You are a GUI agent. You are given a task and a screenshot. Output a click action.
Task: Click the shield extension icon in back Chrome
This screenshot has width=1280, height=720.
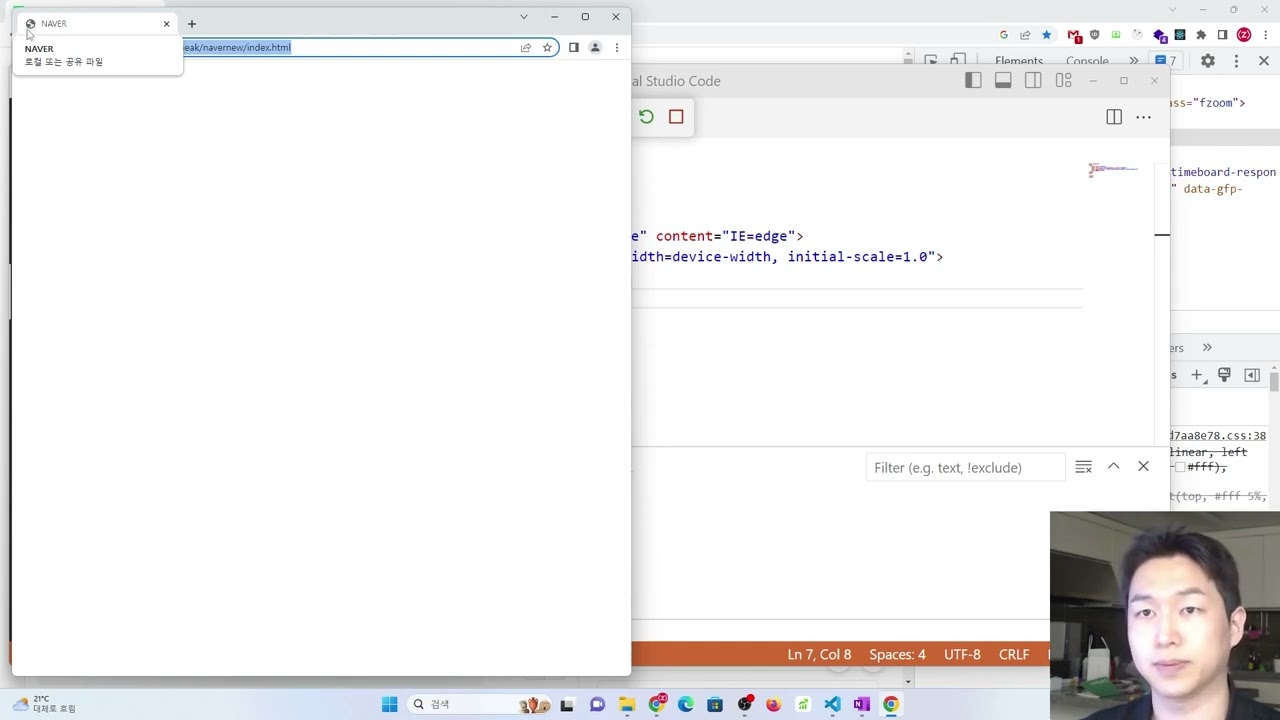pyautogui.click(x=1095, y=35)
